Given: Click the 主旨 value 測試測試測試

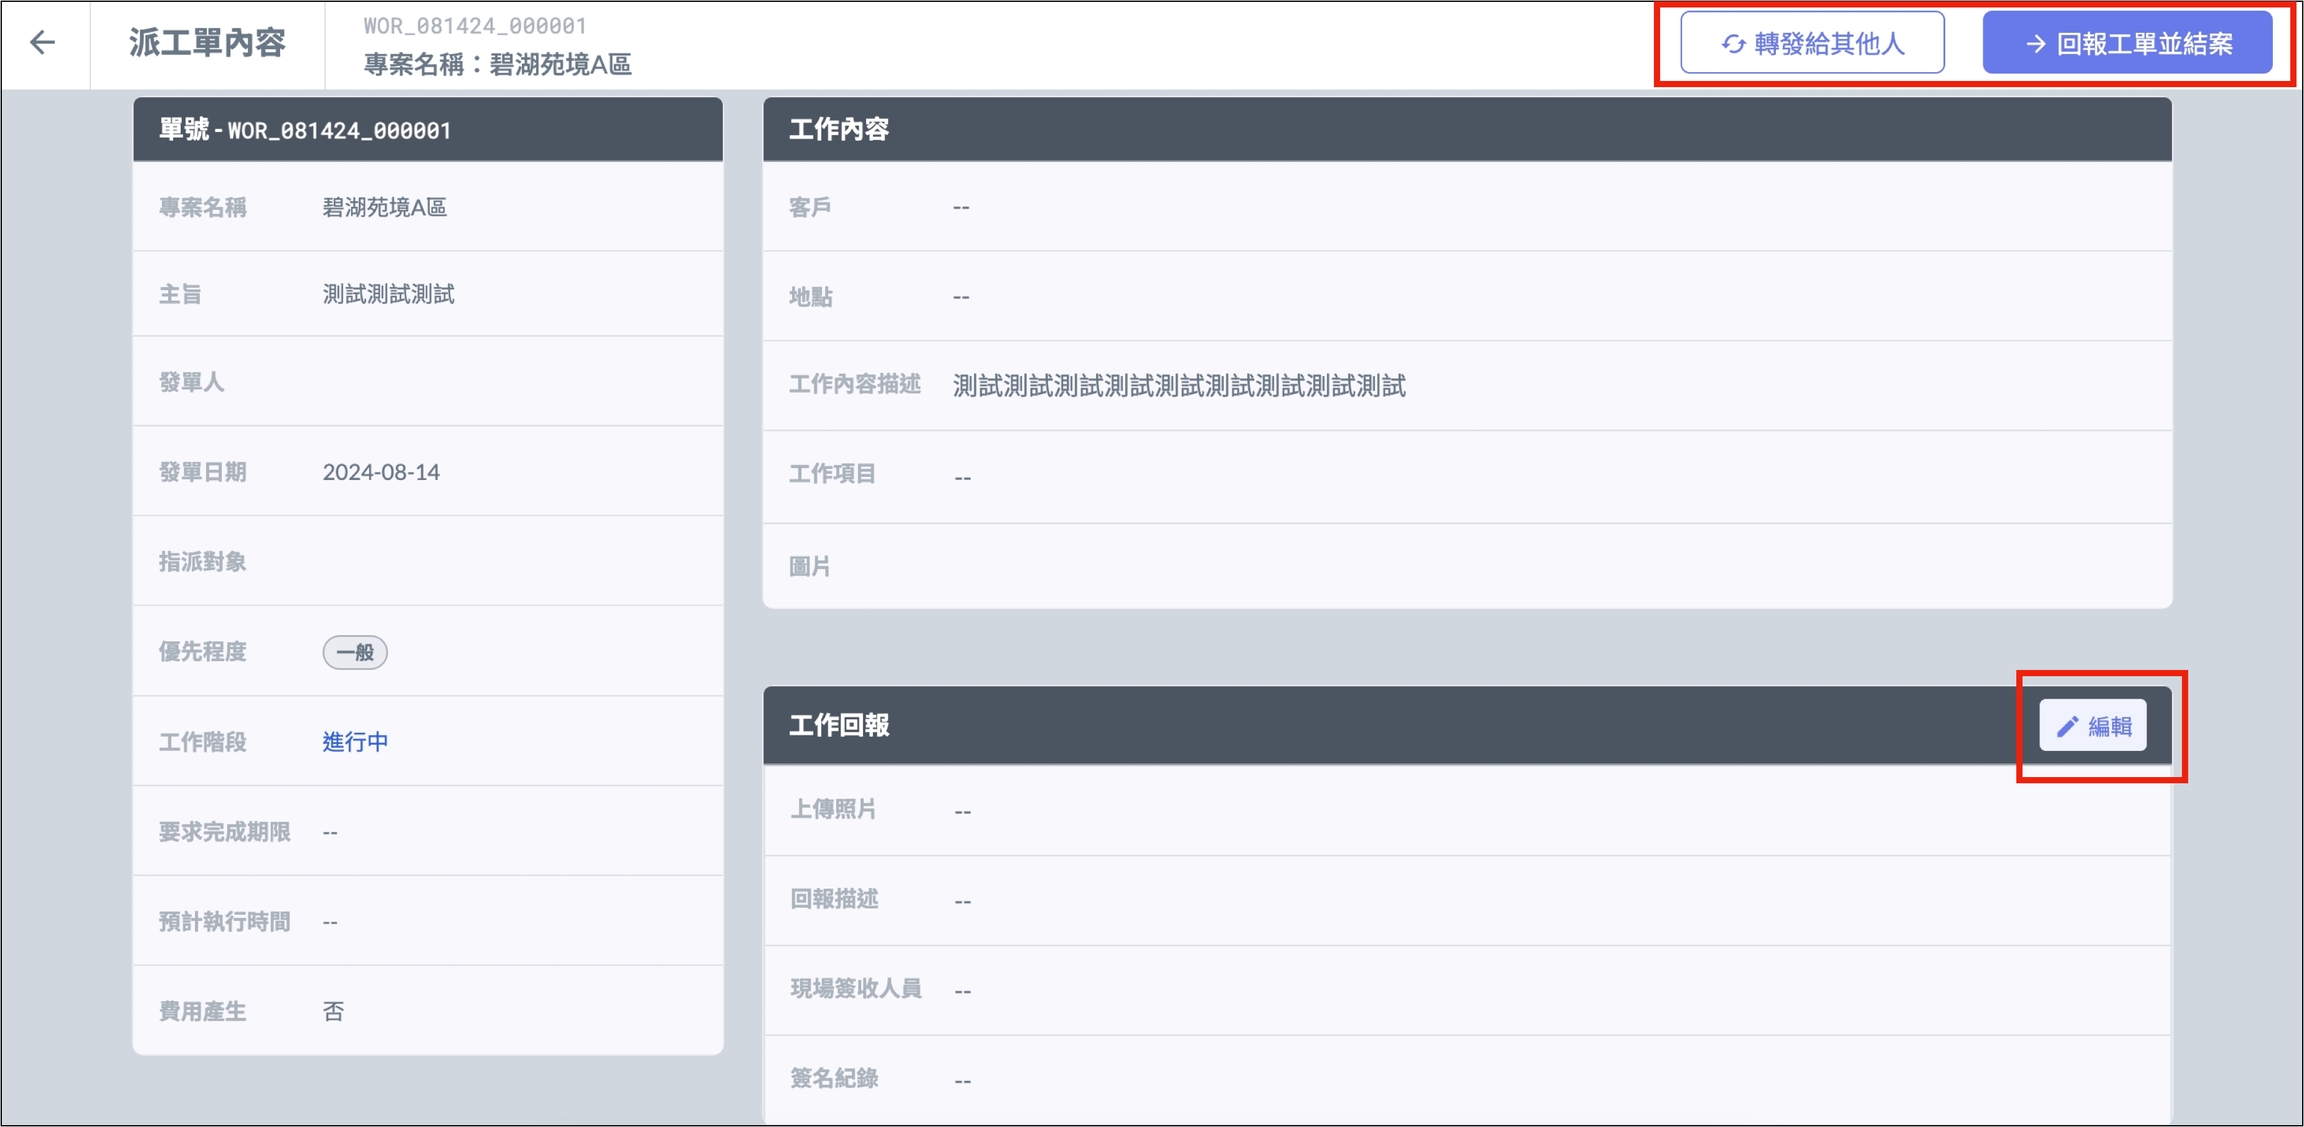Looking at the screenshot, I should click(x=388, y=294).
